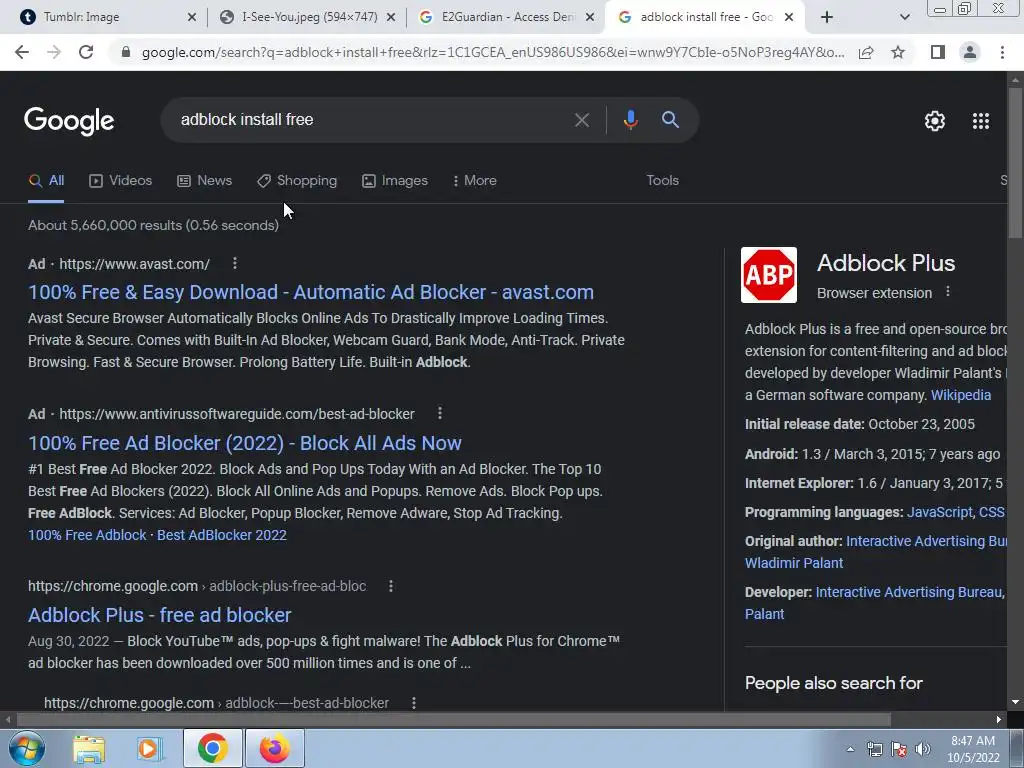Select the Images search filter

point(395,181)
